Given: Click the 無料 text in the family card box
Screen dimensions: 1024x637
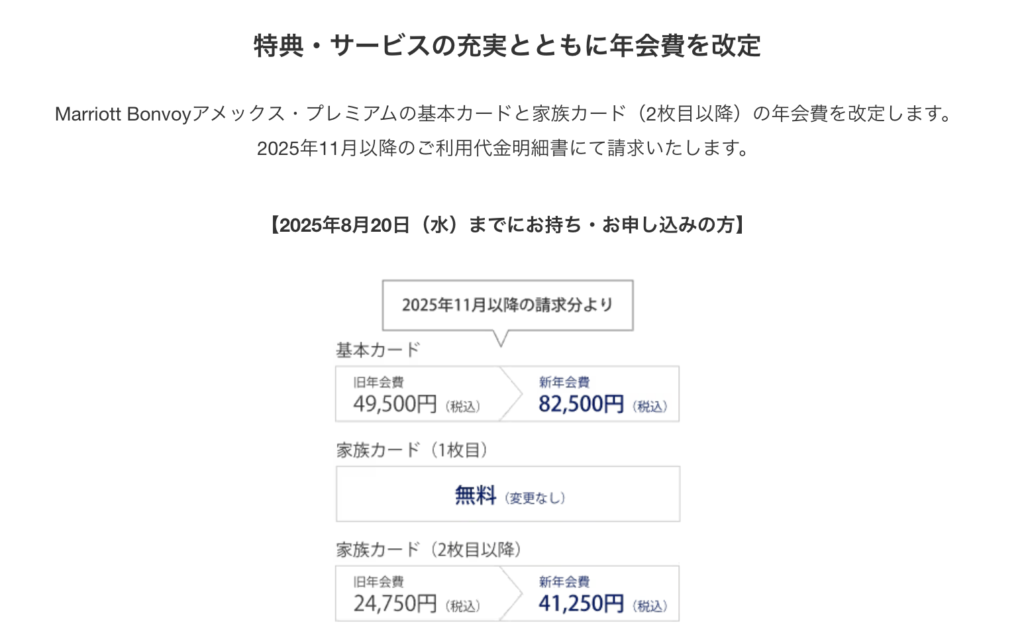Looking at the screenshot, I should pyautogui.click(x=476, y=495).
